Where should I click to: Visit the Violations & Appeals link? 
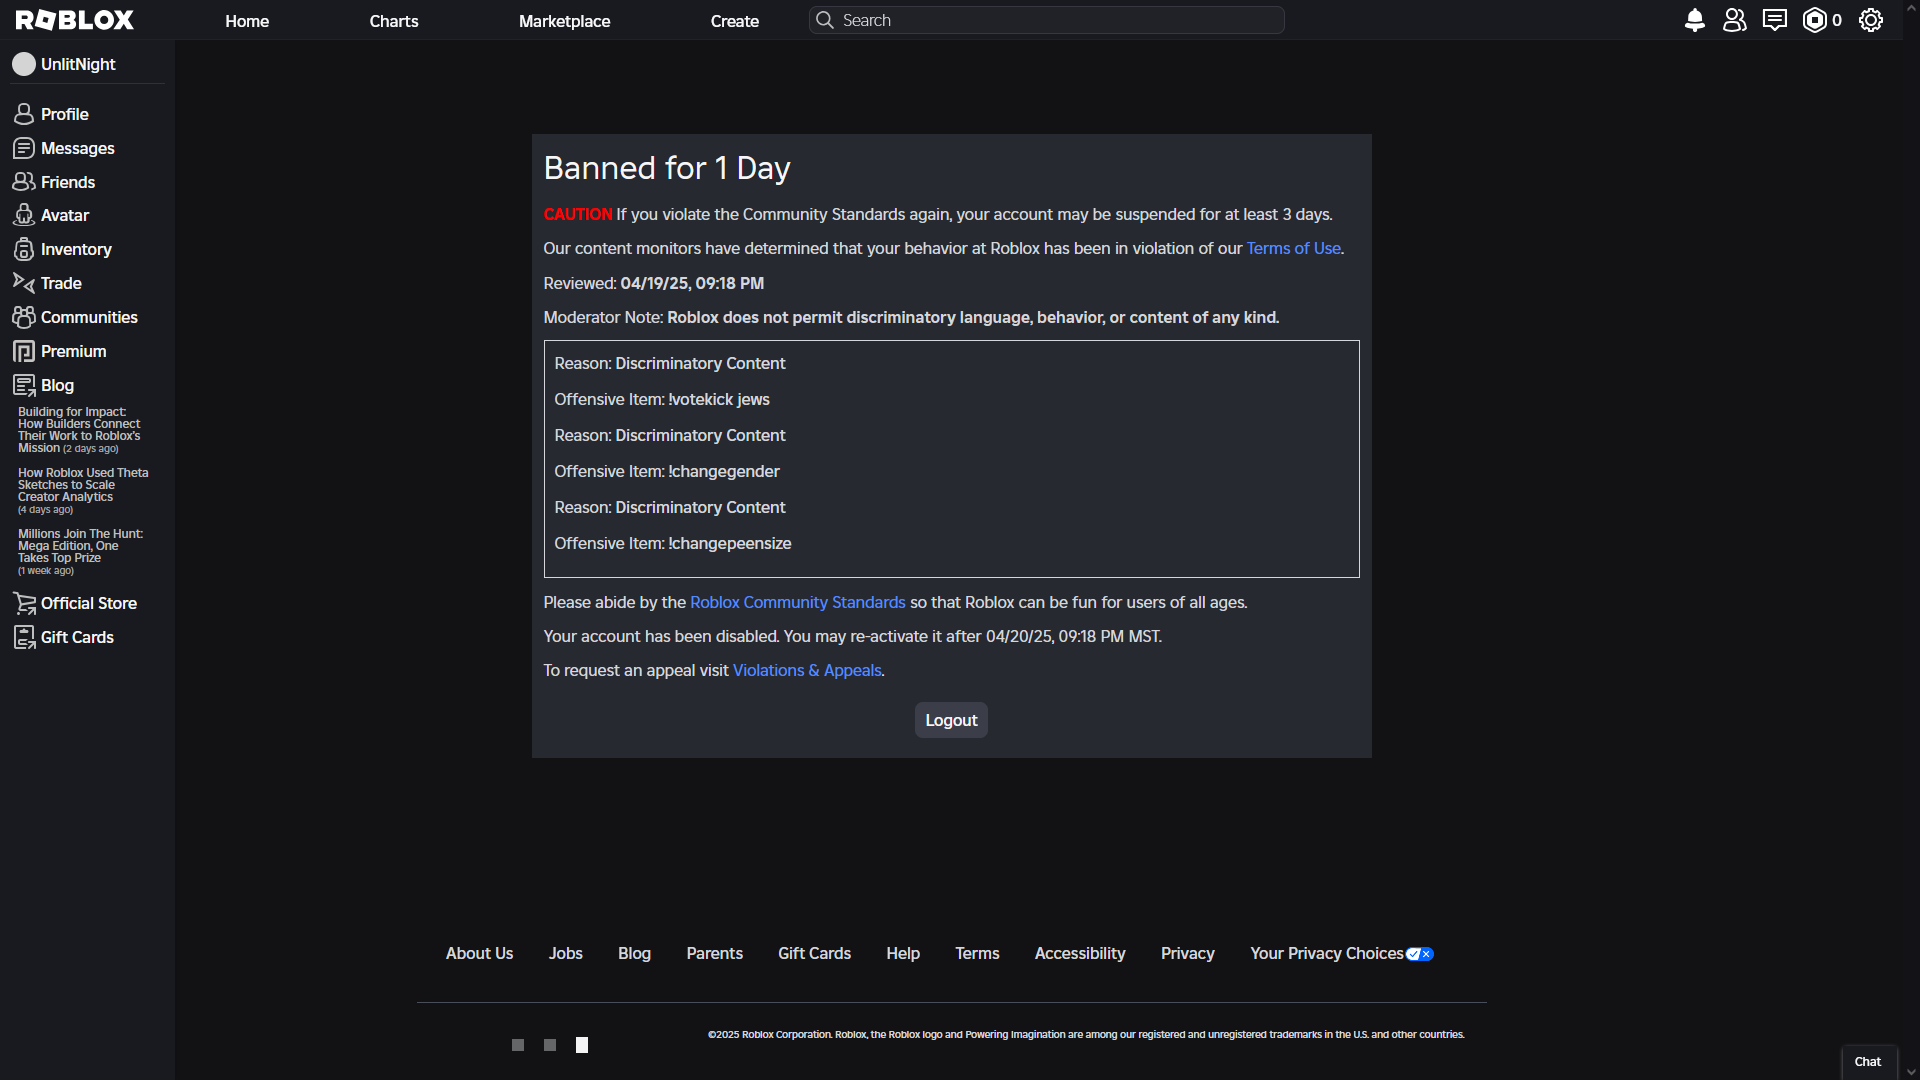click(807, 670)
